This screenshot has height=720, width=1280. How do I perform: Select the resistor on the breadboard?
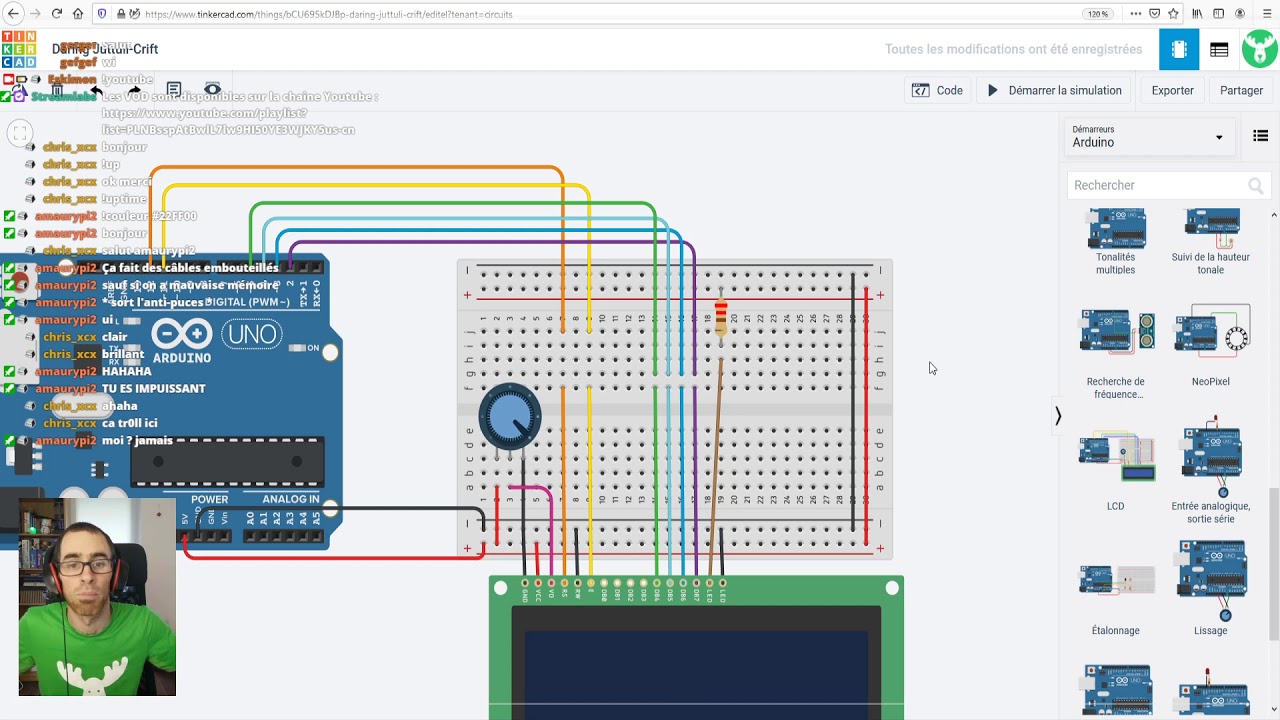point(721,317)
